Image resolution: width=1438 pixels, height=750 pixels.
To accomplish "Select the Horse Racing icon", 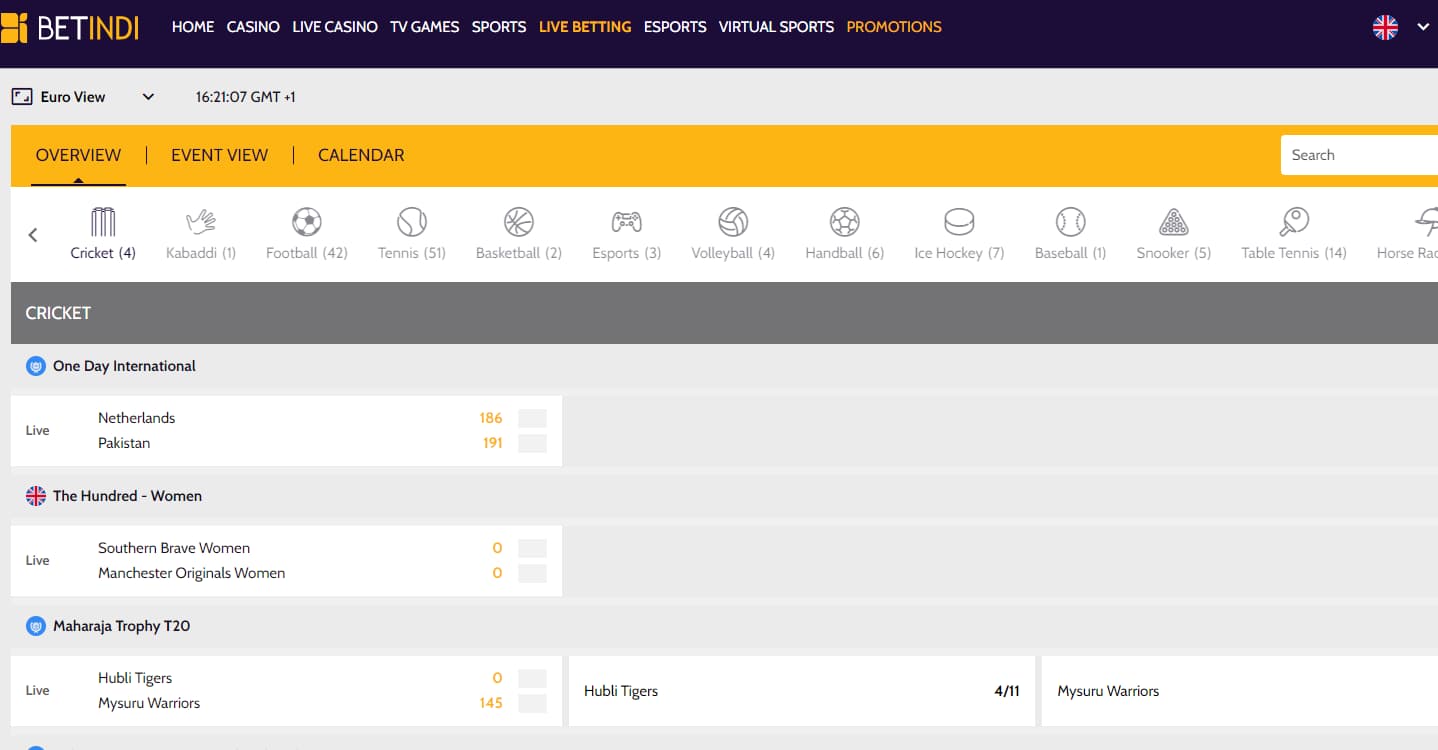I will (x=1426, y=221).
